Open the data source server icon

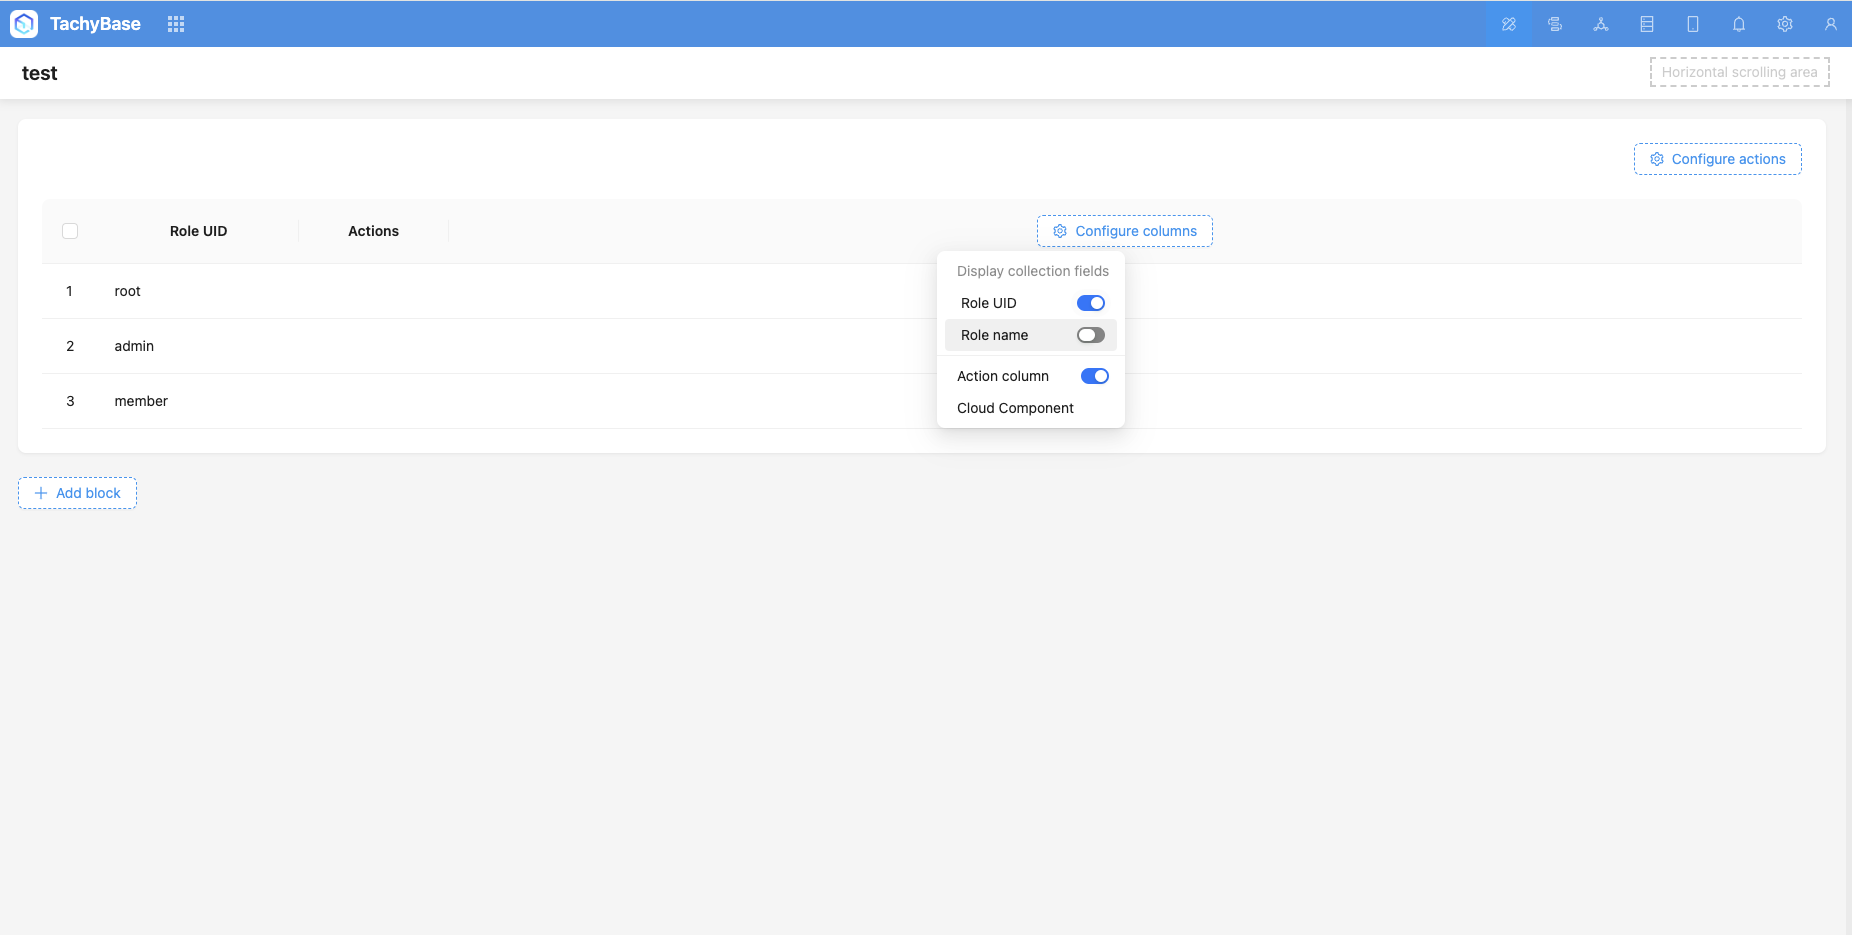[1647, 24]
